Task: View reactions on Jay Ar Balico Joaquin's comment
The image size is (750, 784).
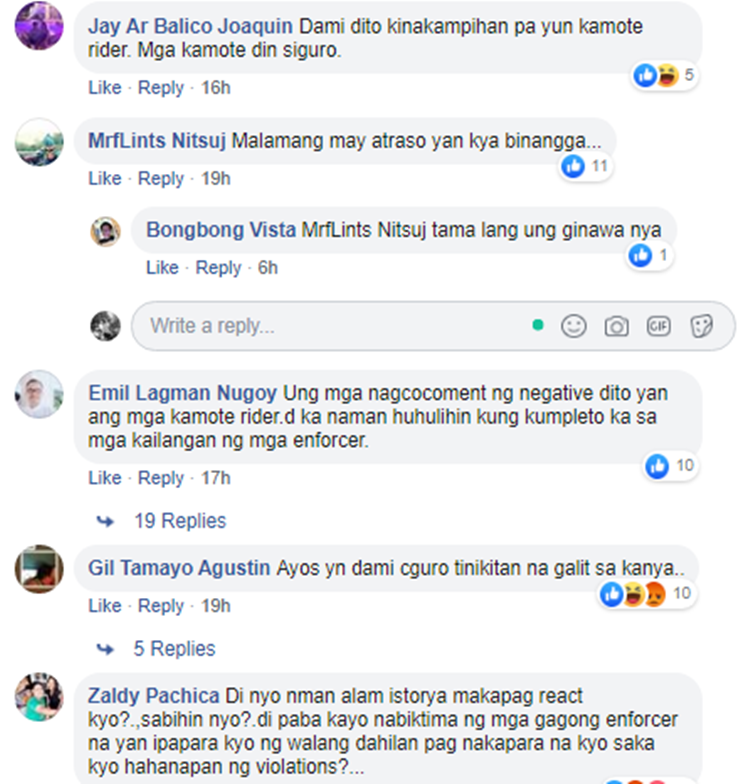Action: click(664, 76)
